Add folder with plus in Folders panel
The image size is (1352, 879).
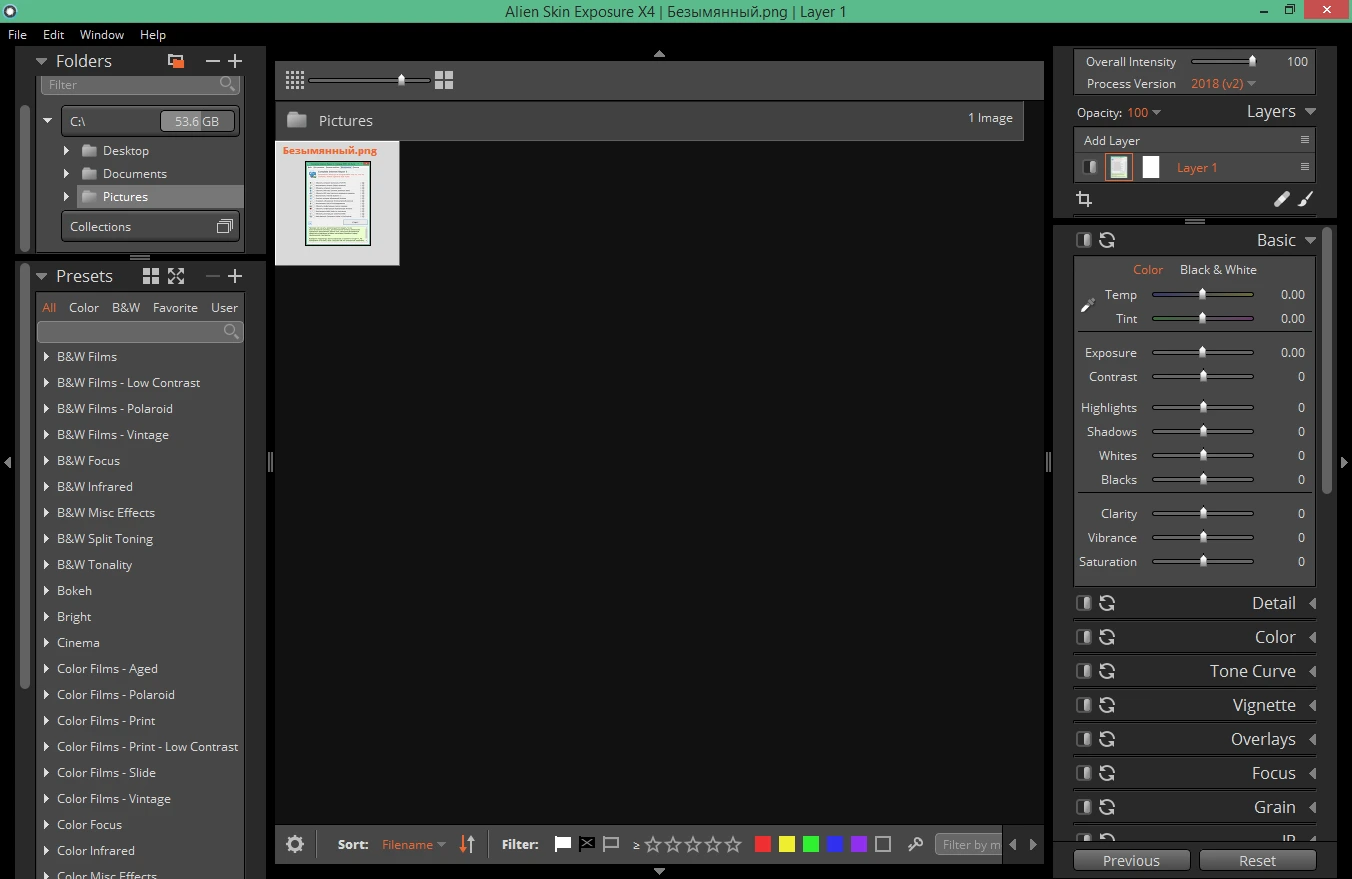point(235,61)
